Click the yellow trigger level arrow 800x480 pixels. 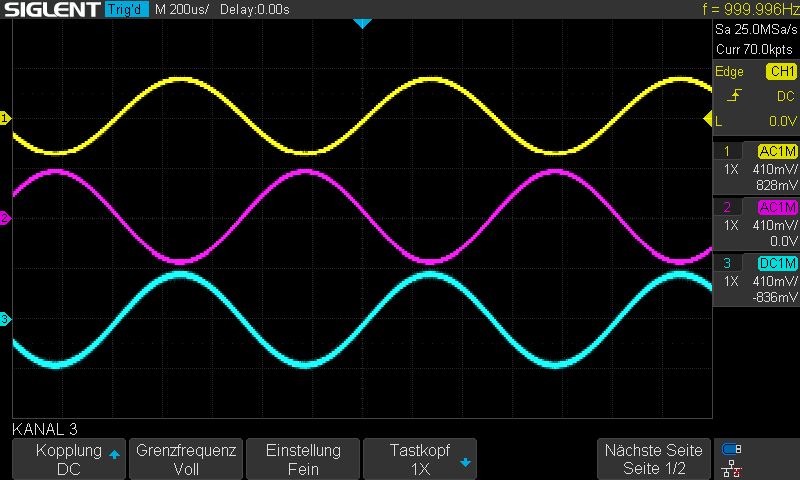pyautogui.click(x=708, y=120)
